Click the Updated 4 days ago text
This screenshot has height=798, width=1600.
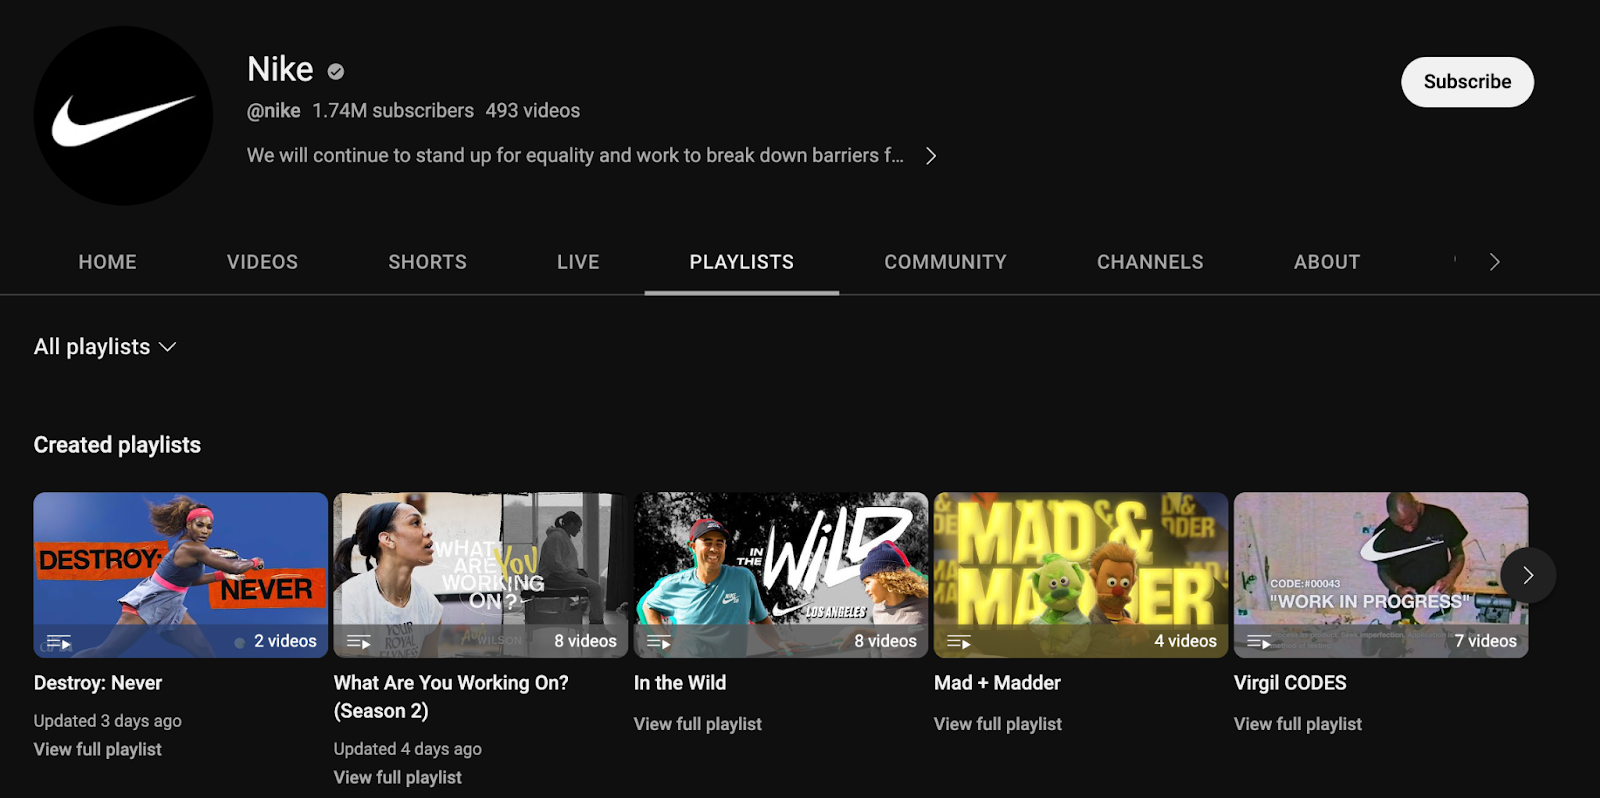tap(408, 749)
